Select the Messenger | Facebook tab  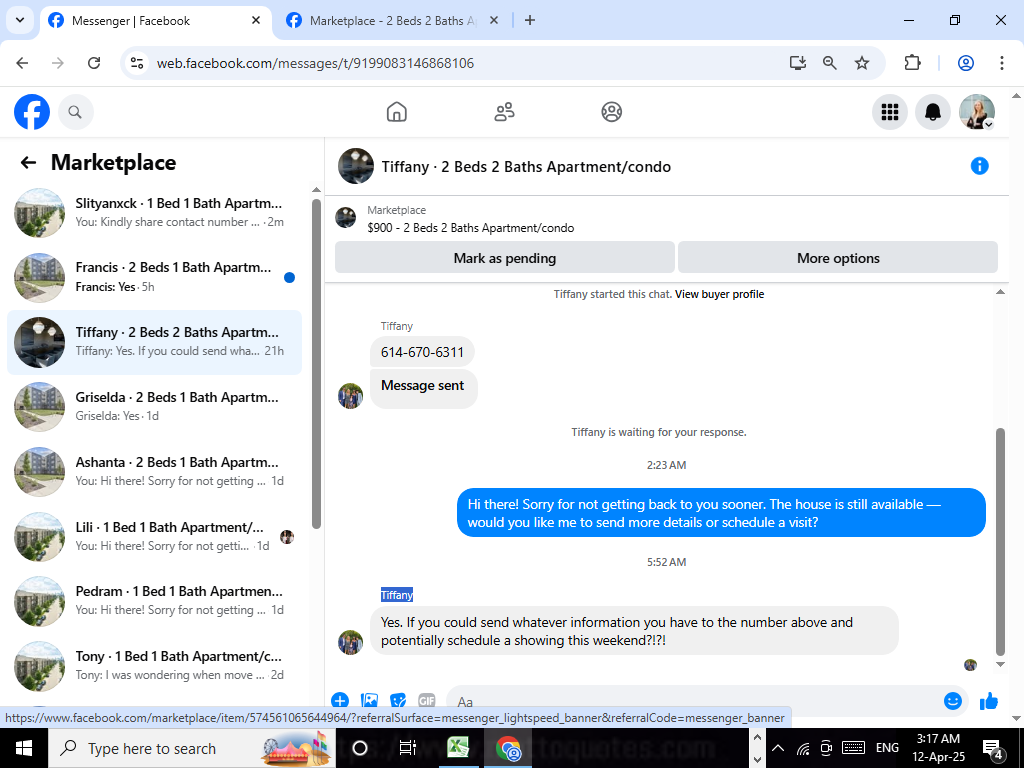[155, 21]
